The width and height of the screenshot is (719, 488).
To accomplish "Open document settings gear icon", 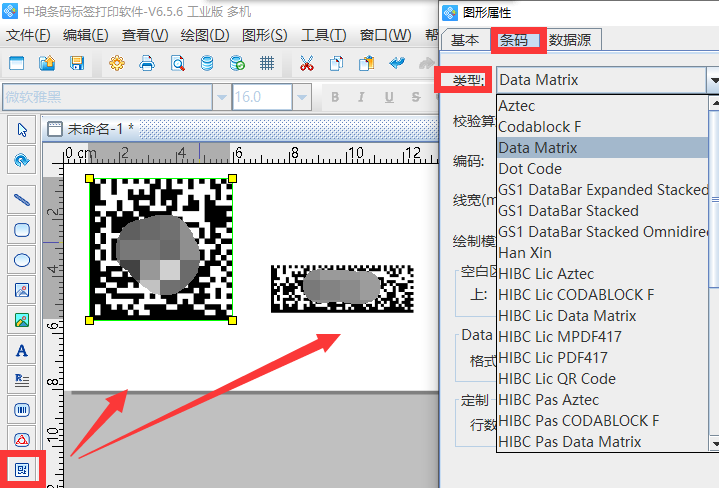I will [117, 63].
